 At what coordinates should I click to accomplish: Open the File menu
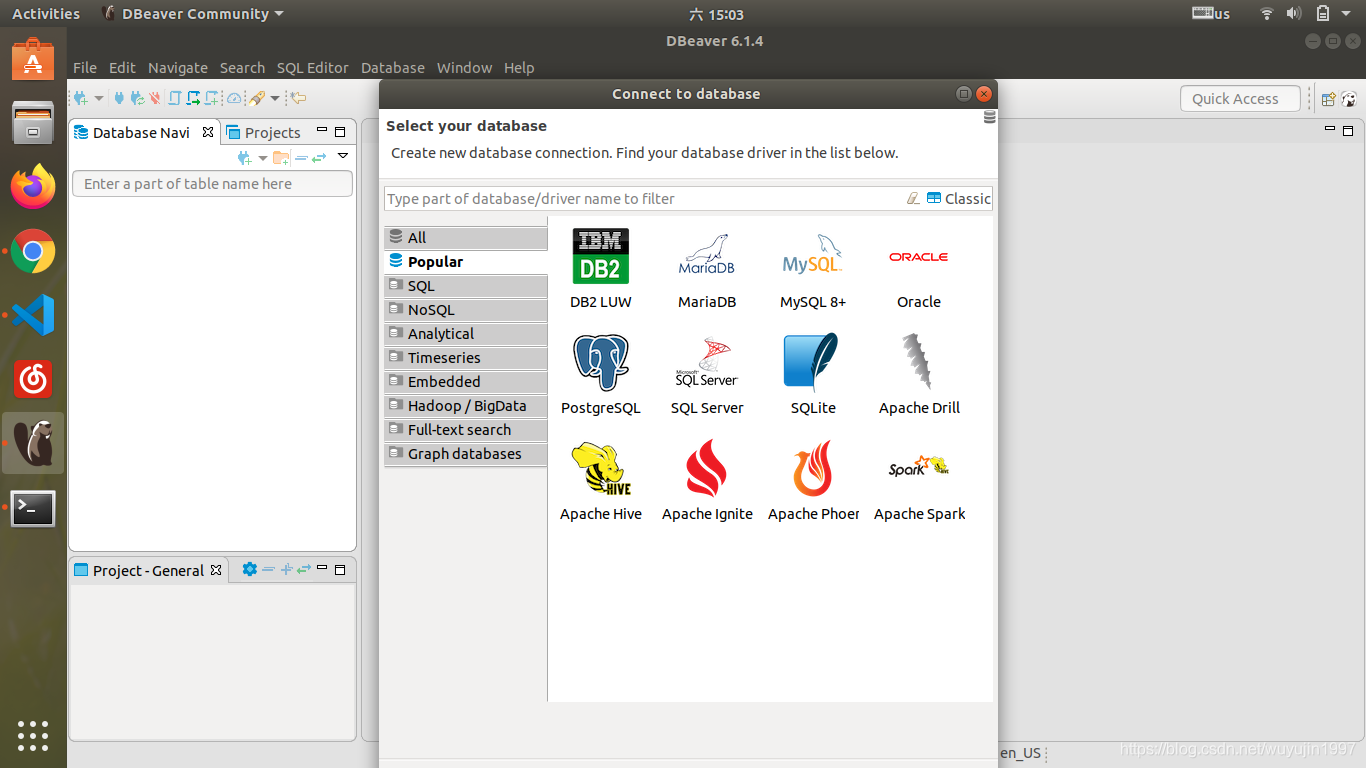tap(85, 68)
